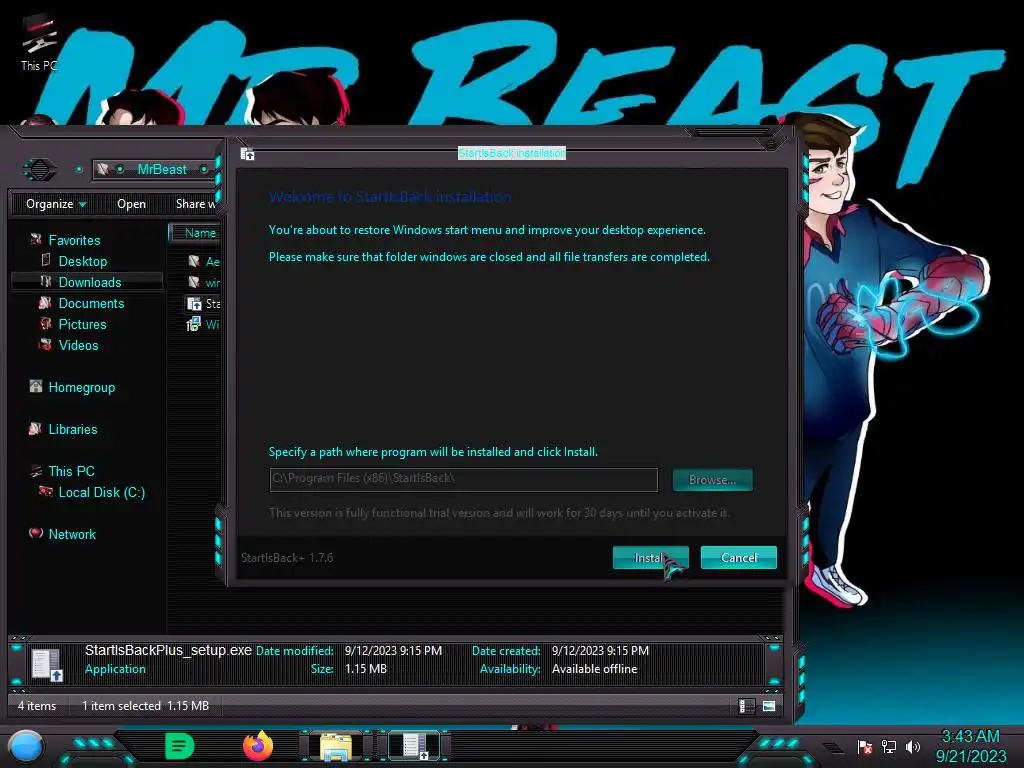Click the Install button in StartIsBack installer

click(x=650, y=558)
